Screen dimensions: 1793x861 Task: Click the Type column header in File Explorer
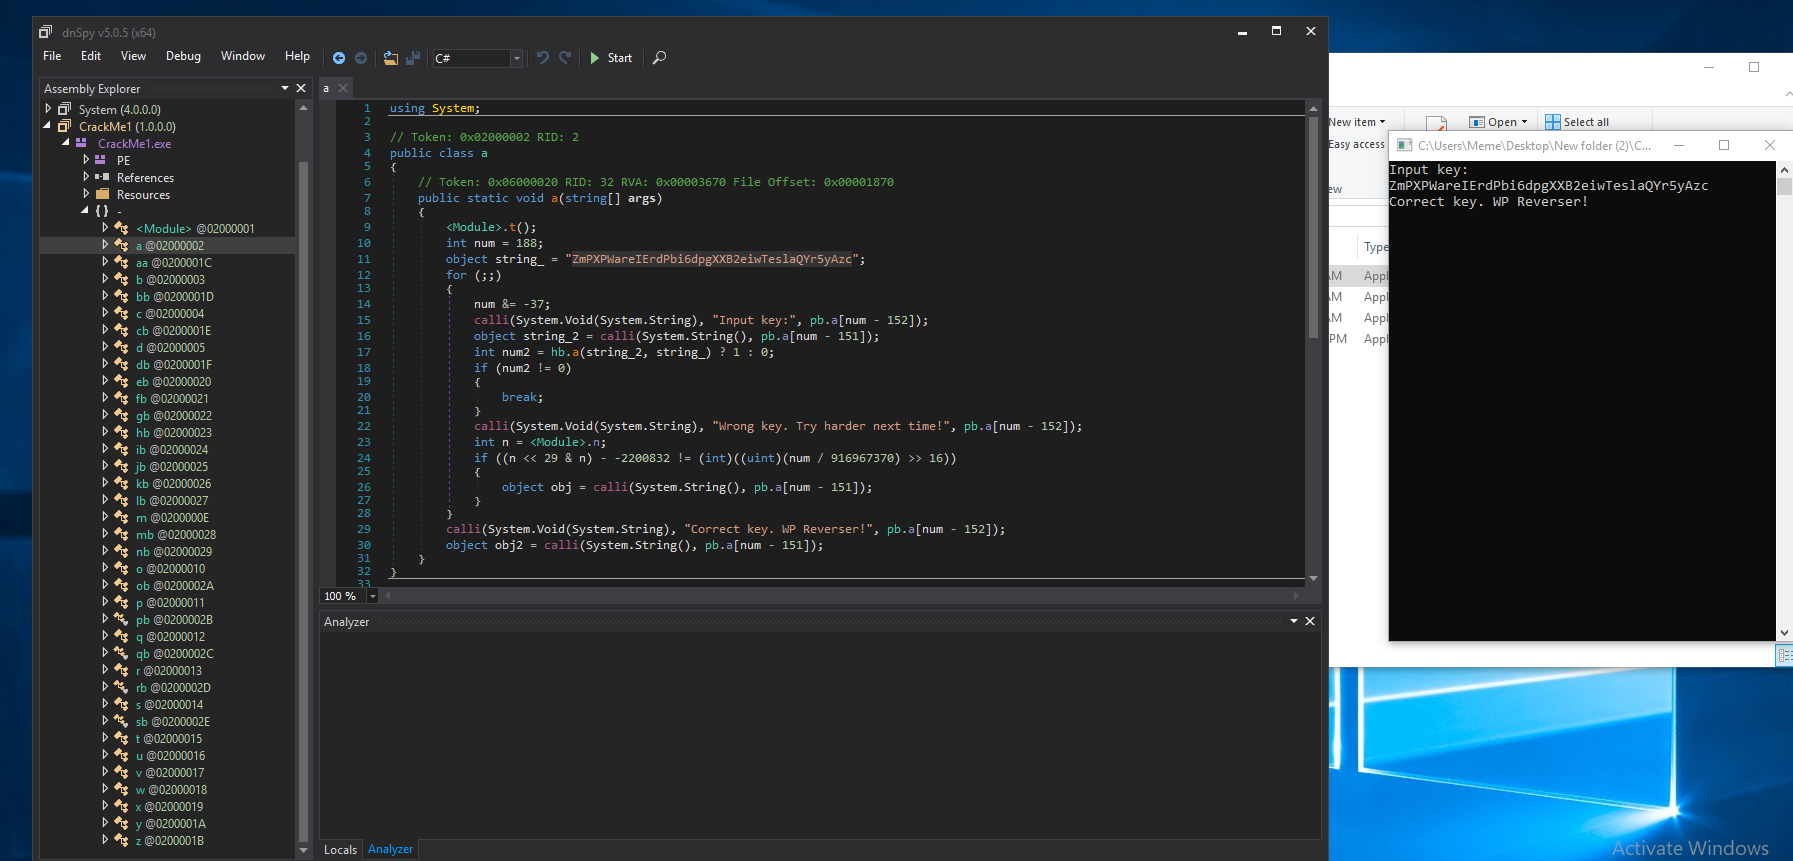[1375, 247]
